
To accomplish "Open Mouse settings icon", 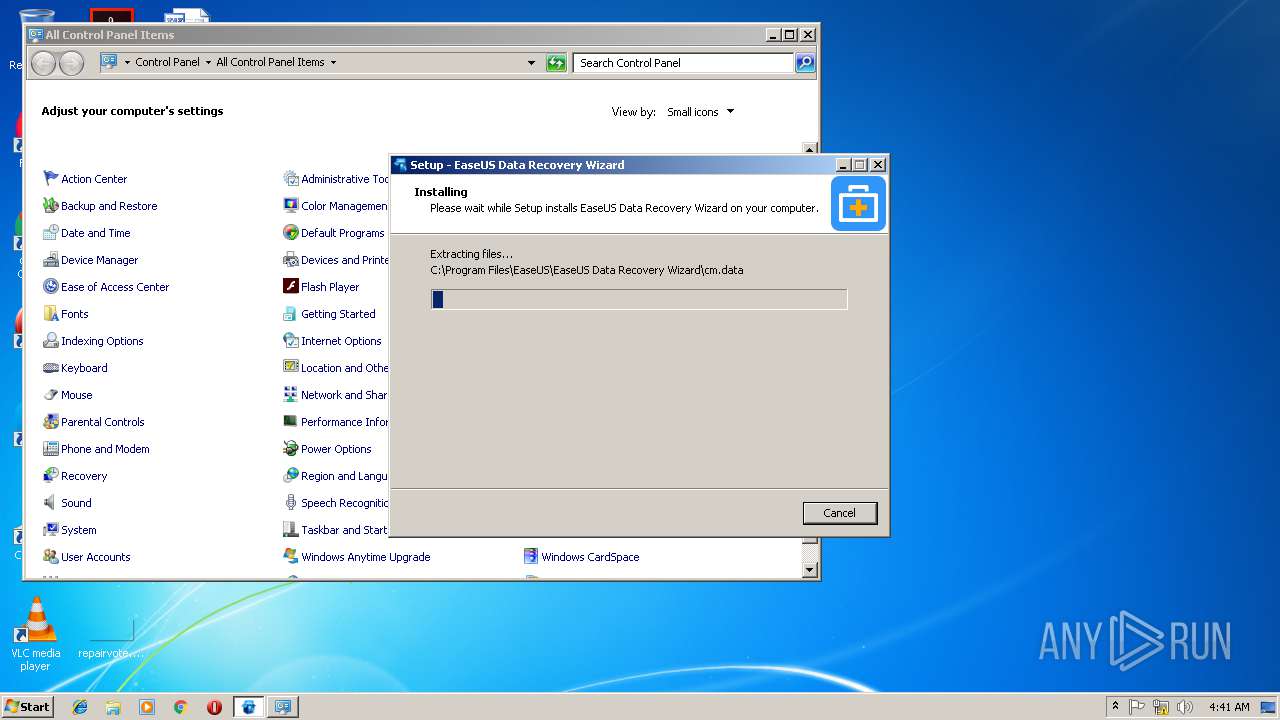I will [x=51, y=394].
